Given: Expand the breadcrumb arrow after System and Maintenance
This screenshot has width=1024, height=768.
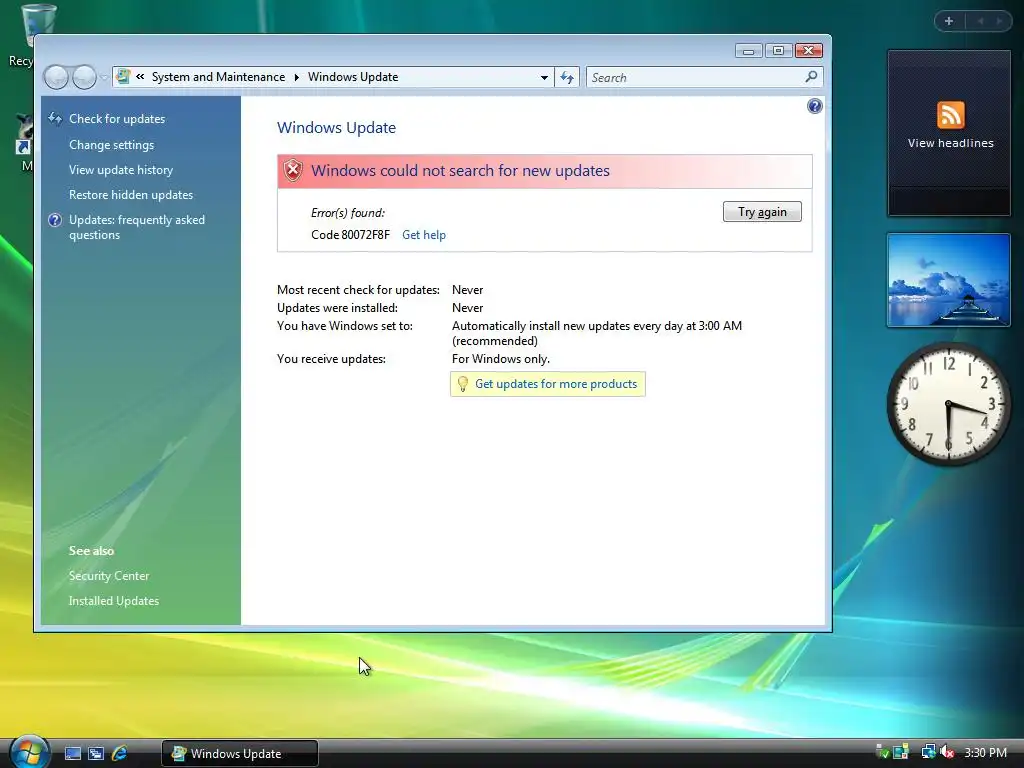Looking at the screenshot, I should tap(296, 77).
